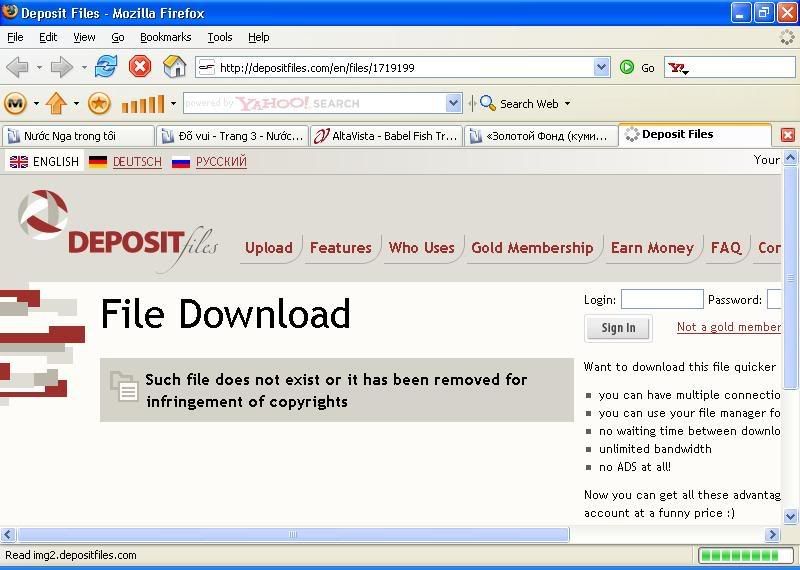The width and height of the screenshot is (800, 570).
Task: Click the star bookmark icon in toolbar
Action: tap(99, 103)
